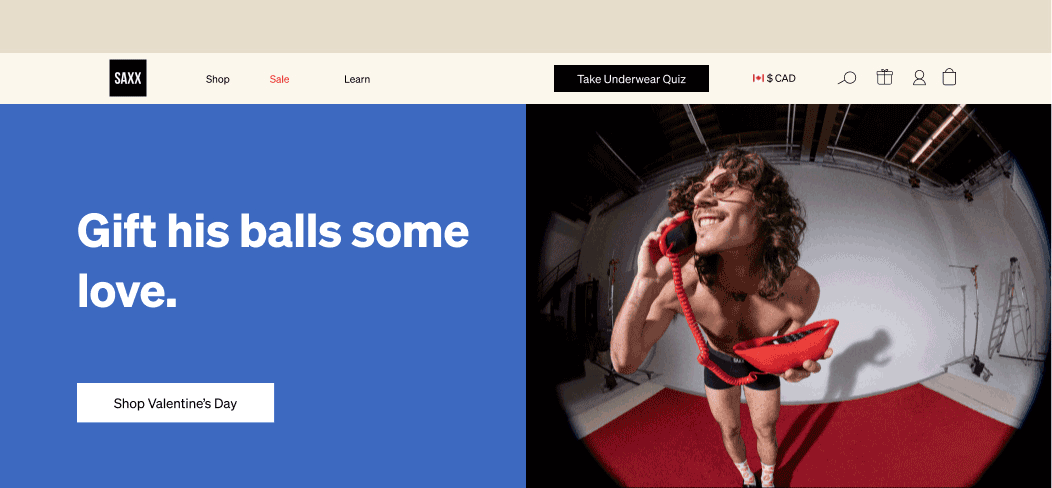The height and width of the screenshot is (488, 1052).
Task: Click the gift box icon
Action: [884, 78]
